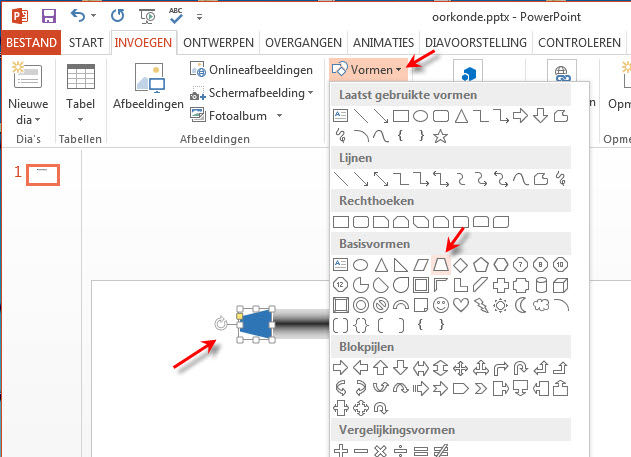Run the spelling check icon
631x457 pixels.
176,15
